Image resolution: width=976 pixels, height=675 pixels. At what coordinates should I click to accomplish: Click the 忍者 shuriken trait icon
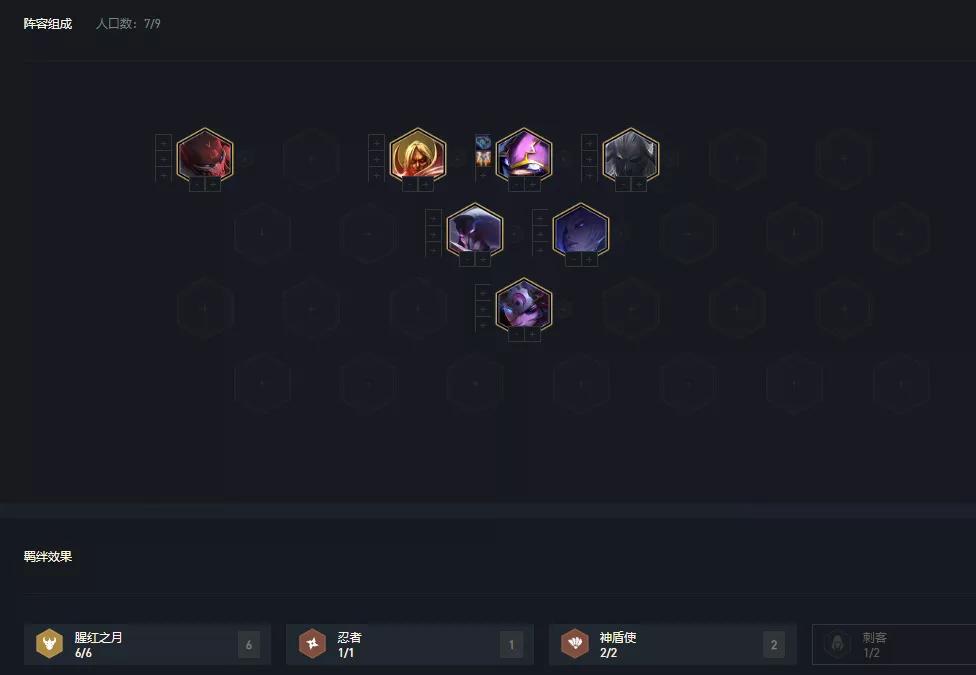tap(312, 644)
